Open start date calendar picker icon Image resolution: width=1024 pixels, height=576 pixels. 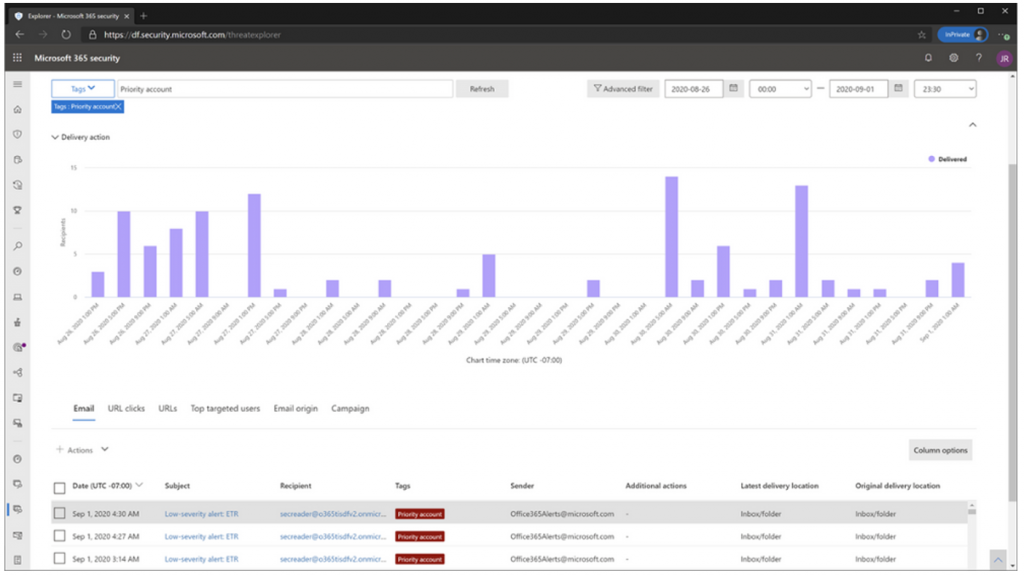(x=733, y=88)
